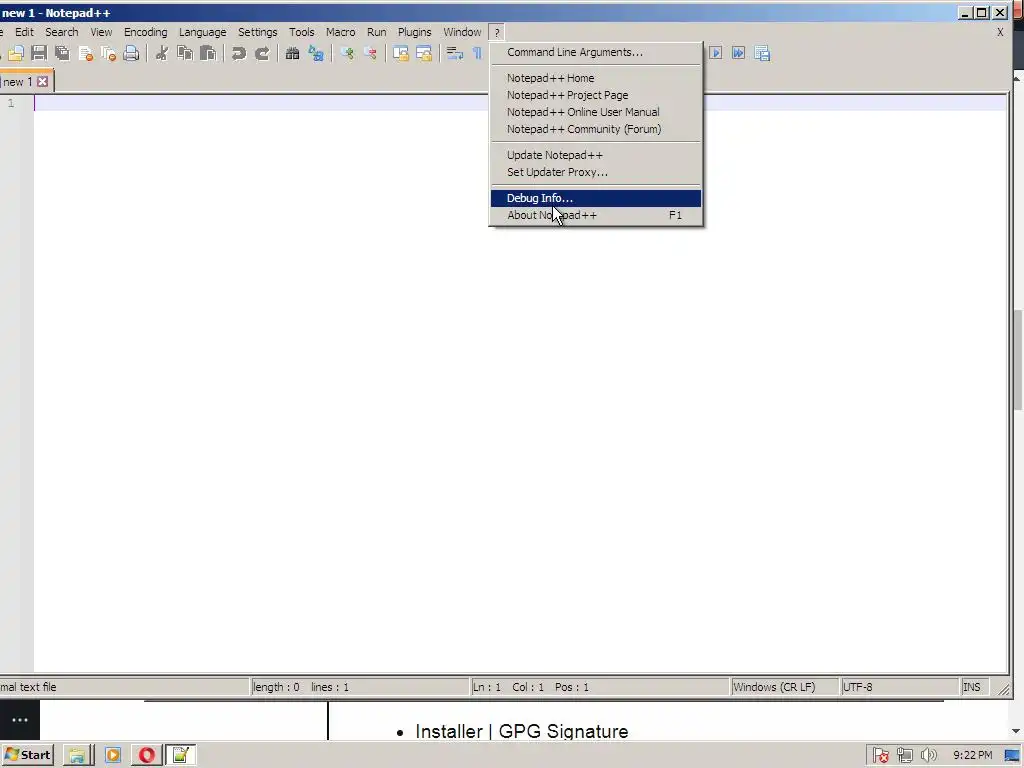Choose Notepad++ Online User Manual entry

coord(596,112)
